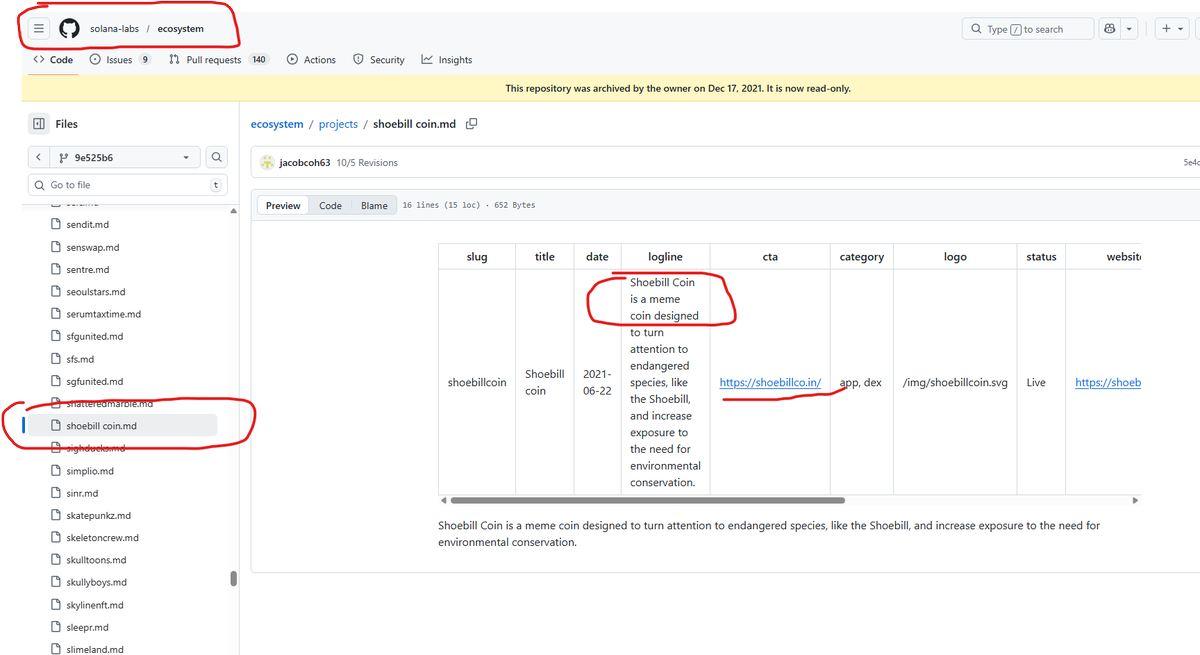Viewport: 1200px width, 655px height.
Task: Click the 2021-06-22 date cell
Action: point(597,382)
